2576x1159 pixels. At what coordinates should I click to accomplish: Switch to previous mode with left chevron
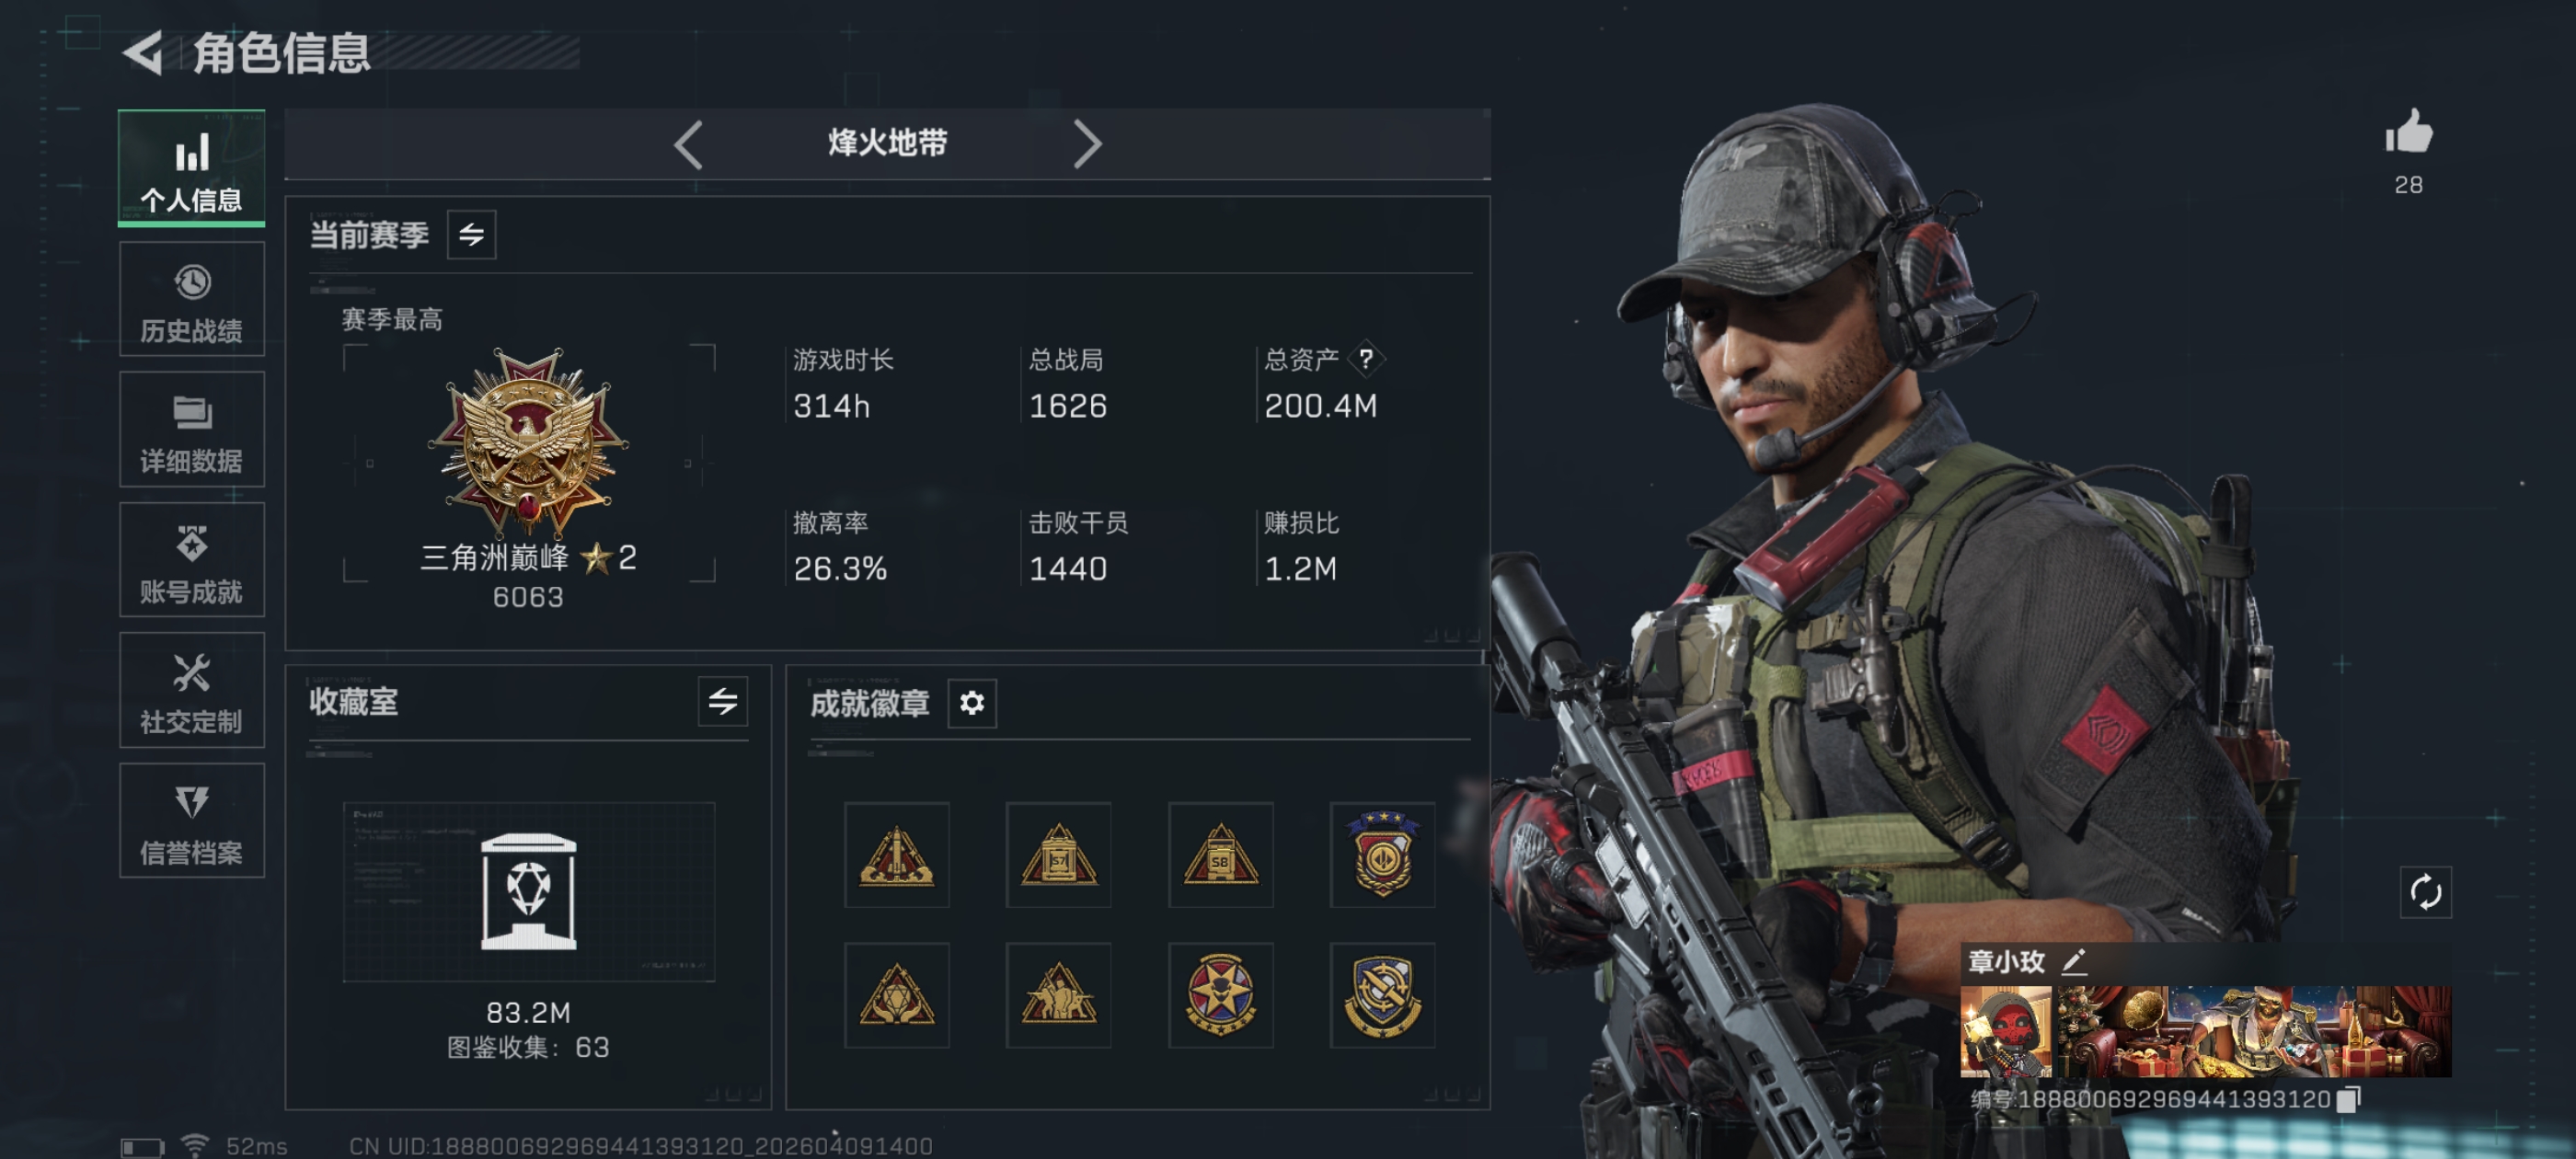(x=688, y=145)
